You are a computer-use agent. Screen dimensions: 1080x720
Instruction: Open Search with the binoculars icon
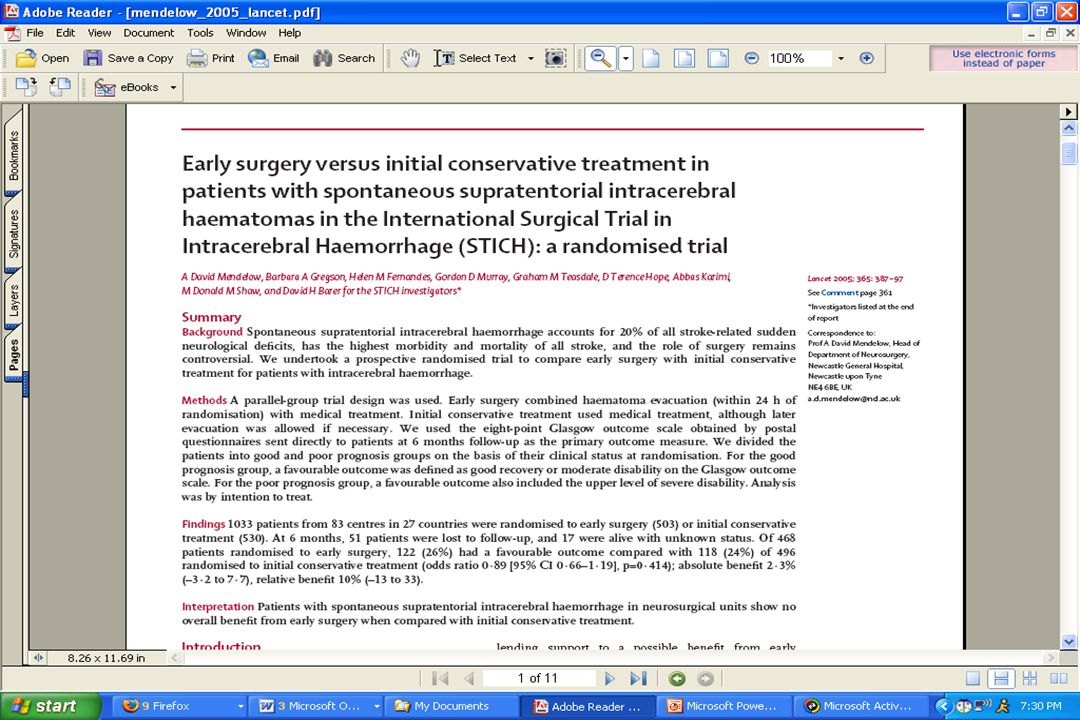(x=322, y=59)
